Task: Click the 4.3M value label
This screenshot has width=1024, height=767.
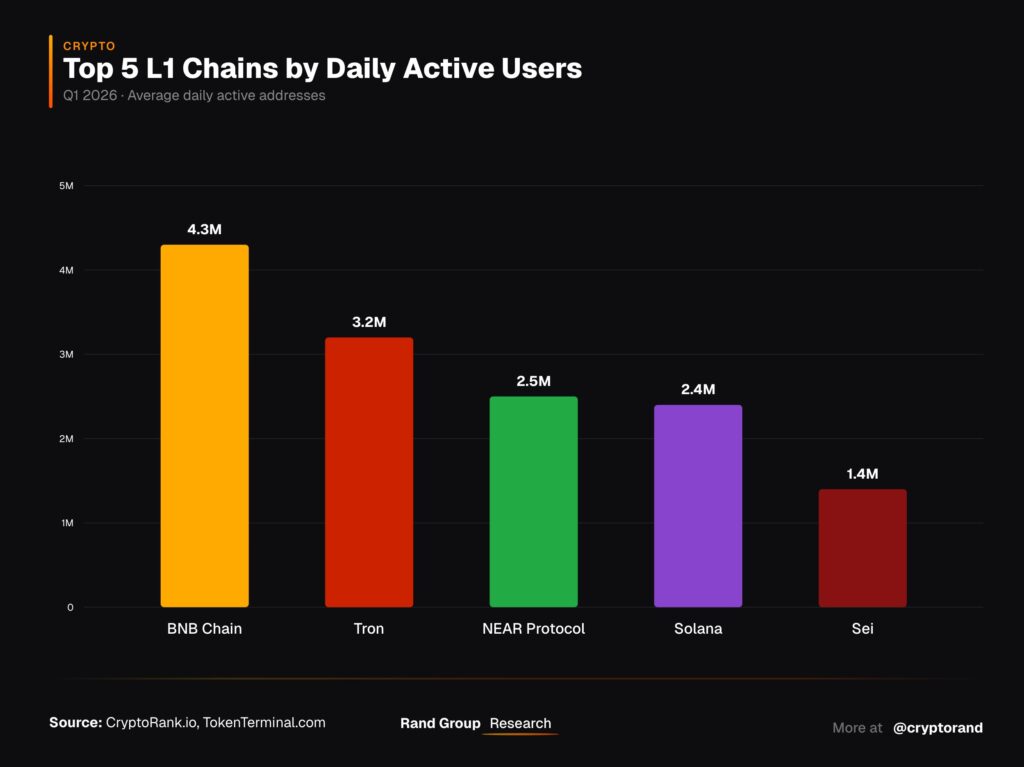Action: pos(204,229)
